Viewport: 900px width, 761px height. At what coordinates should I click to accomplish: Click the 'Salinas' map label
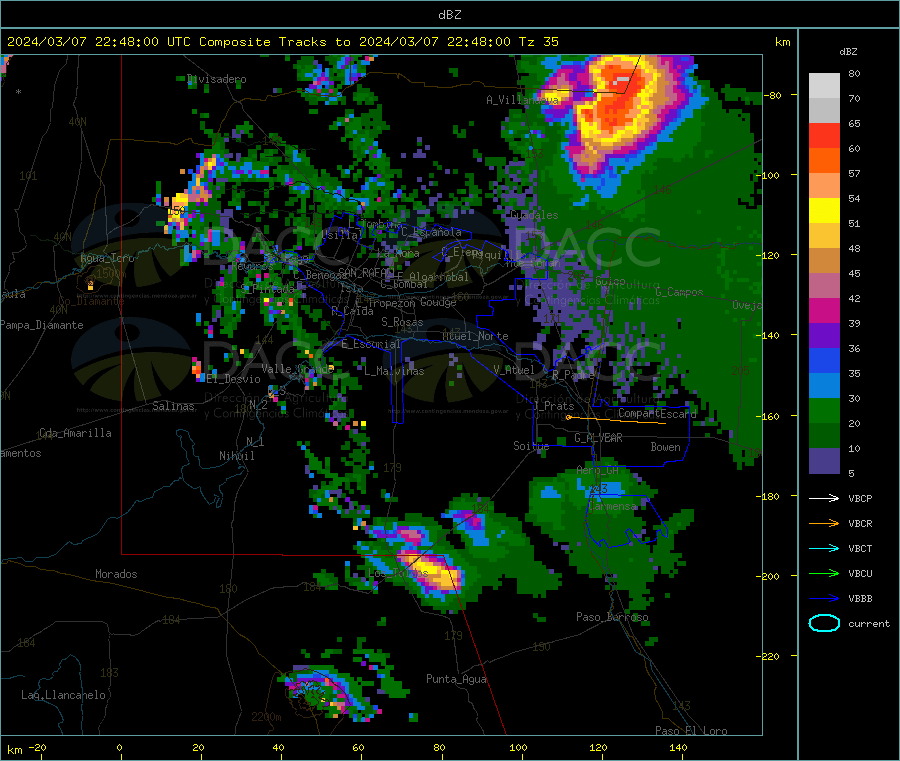pyautogui.click(x=173, y=406)
